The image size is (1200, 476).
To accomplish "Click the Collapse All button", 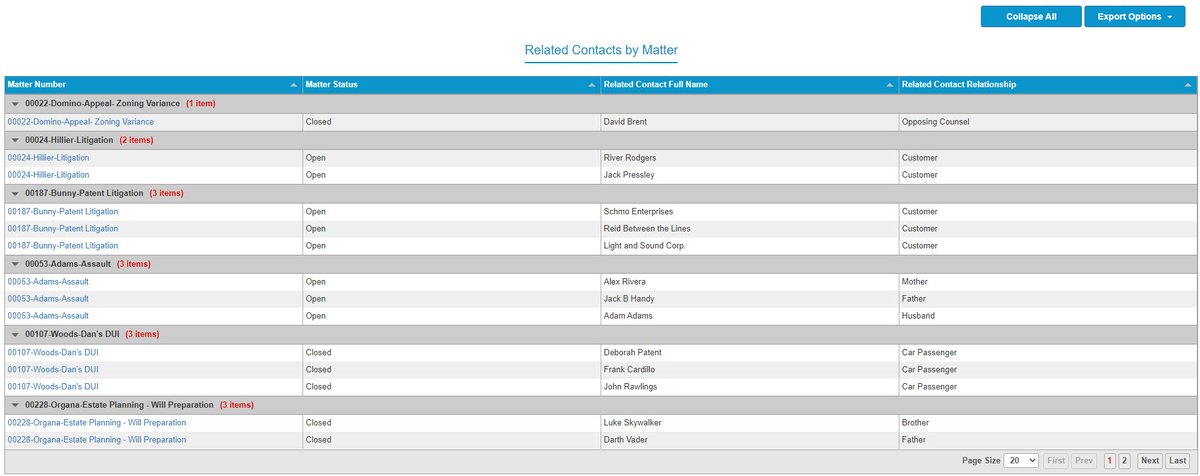I will (x=1030, y=17).
